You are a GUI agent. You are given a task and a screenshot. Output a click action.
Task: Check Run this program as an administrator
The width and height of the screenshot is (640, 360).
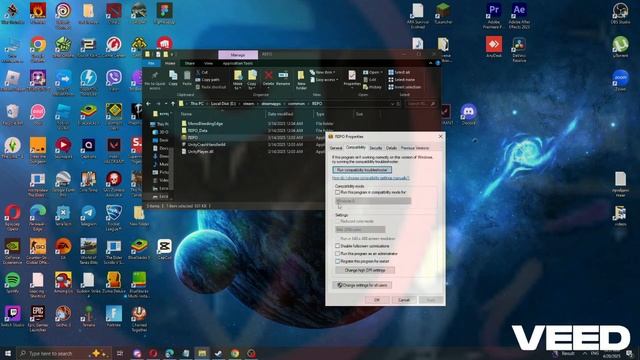tap(338, 253)
